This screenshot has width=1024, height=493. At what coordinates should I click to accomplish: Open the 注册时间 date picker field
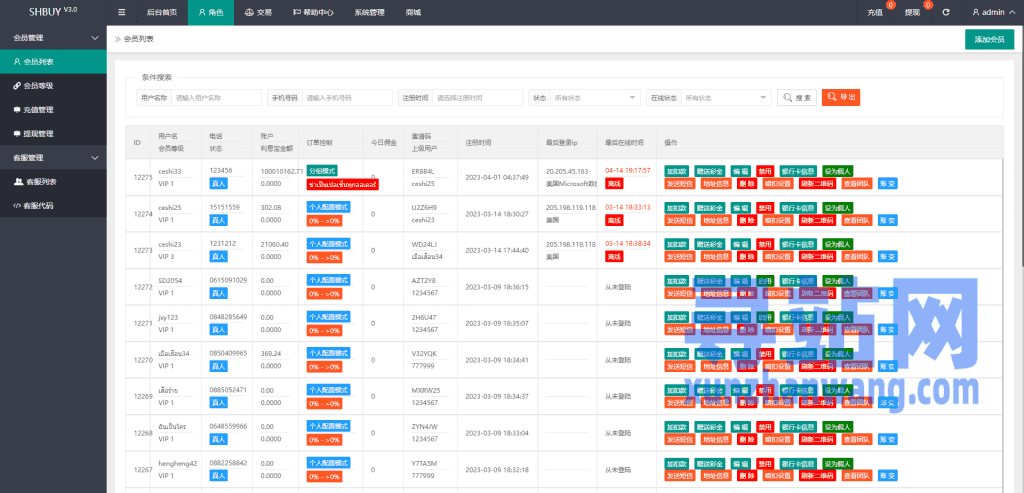click(477, 97)
